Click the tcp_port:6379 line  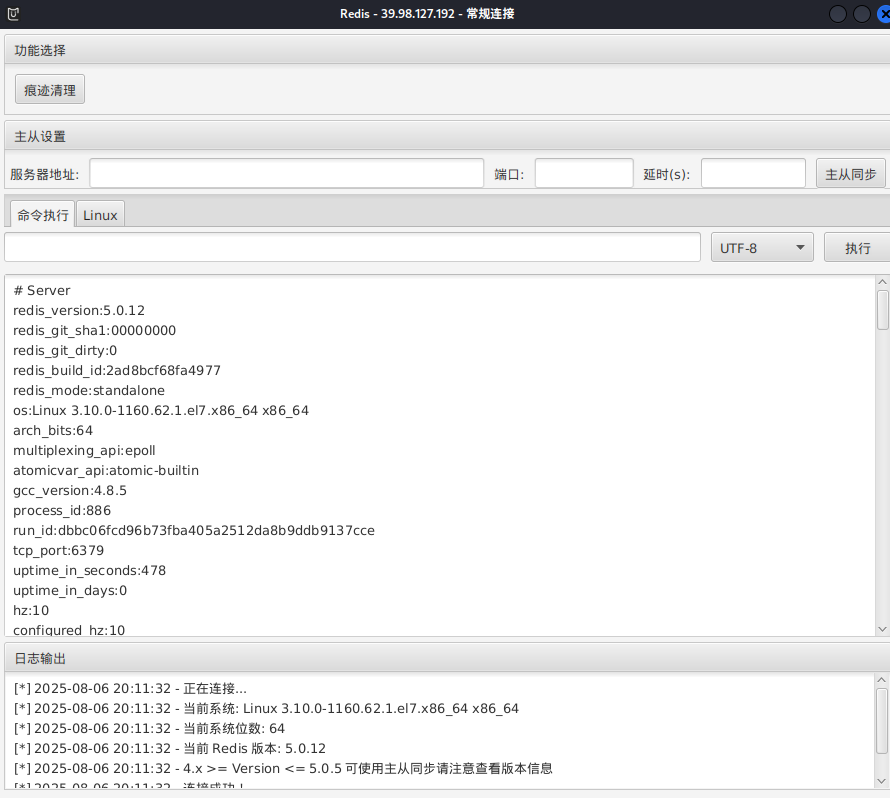[58, 550]
